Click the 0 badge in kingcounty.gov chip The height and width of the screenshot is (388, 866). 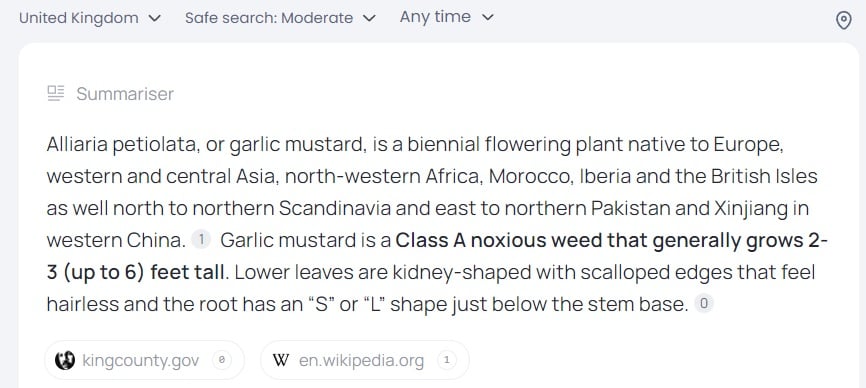[x=221, y=360]
